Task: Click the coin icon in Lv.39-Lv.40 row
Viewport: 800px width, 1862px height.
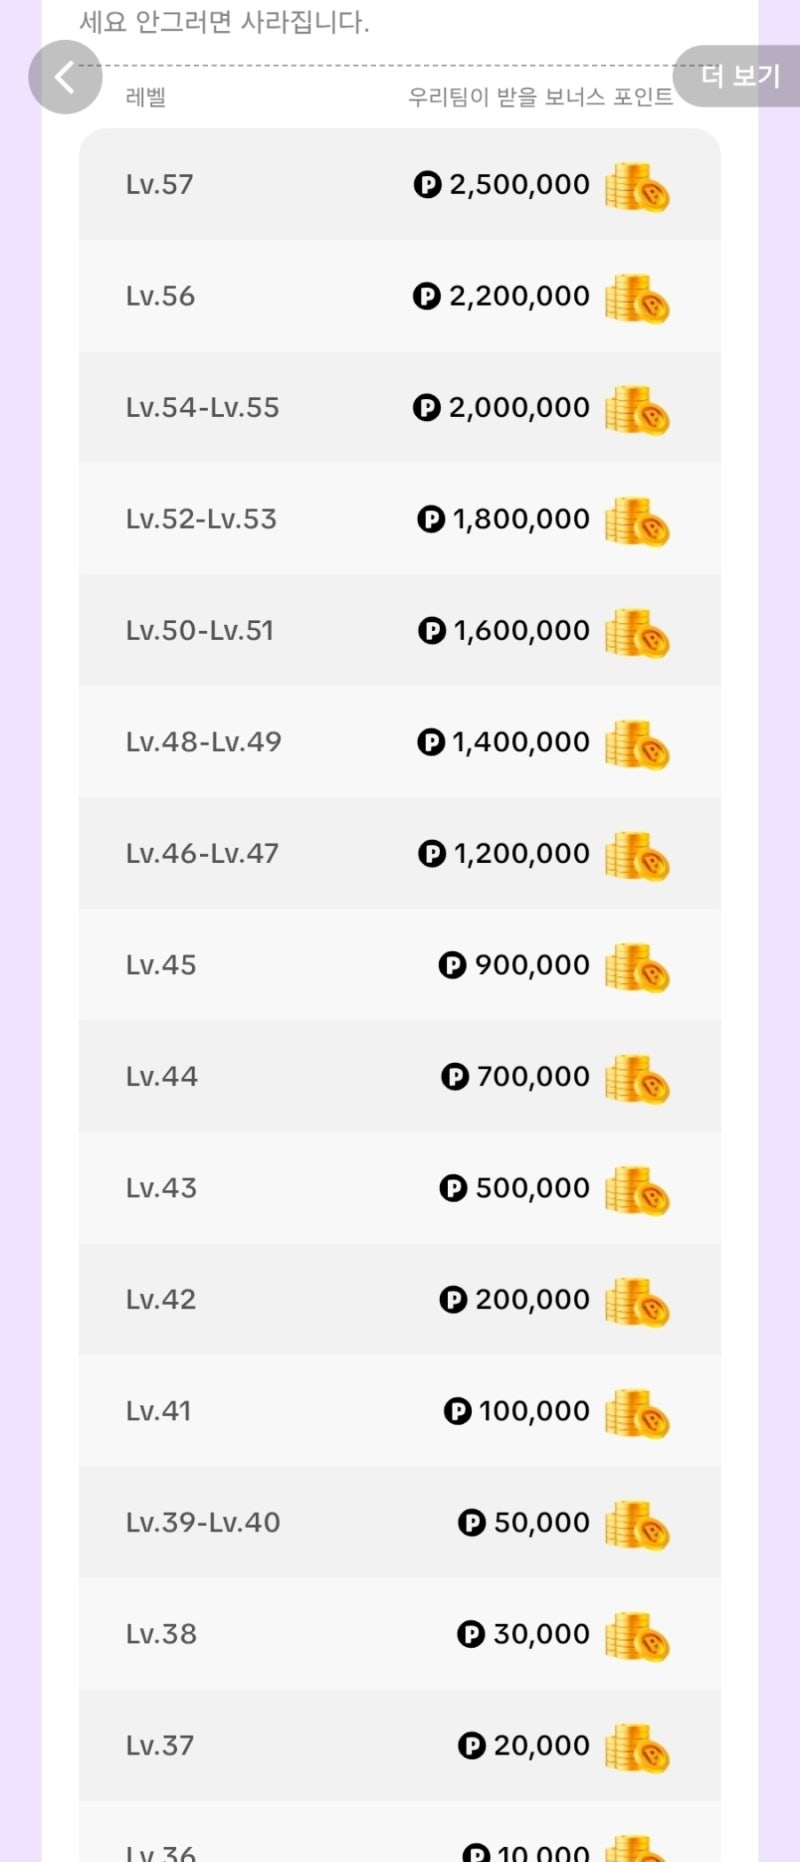Action: coord(637,1525)
